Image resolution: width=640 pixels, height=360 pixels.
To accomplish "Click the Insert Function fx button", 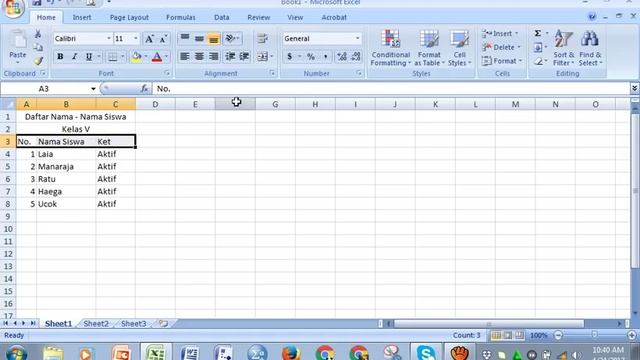I will point(144,89).
